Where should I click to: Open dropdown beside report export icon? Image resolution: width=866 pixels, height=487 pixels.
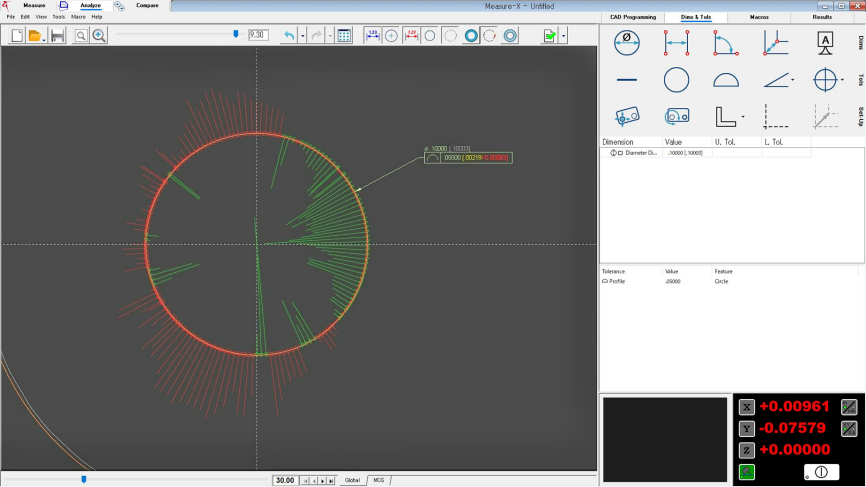tap(563, 36)
